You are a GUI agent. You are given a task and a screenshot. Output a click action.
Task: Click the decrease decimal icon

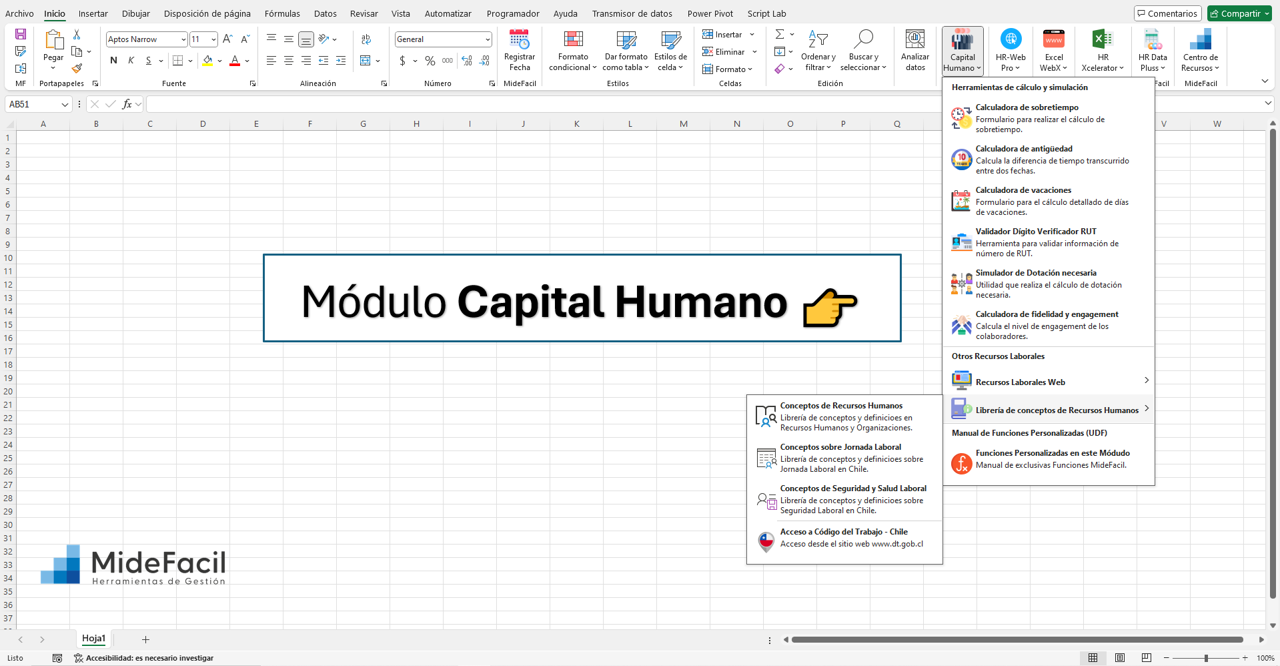pos(485,61)
